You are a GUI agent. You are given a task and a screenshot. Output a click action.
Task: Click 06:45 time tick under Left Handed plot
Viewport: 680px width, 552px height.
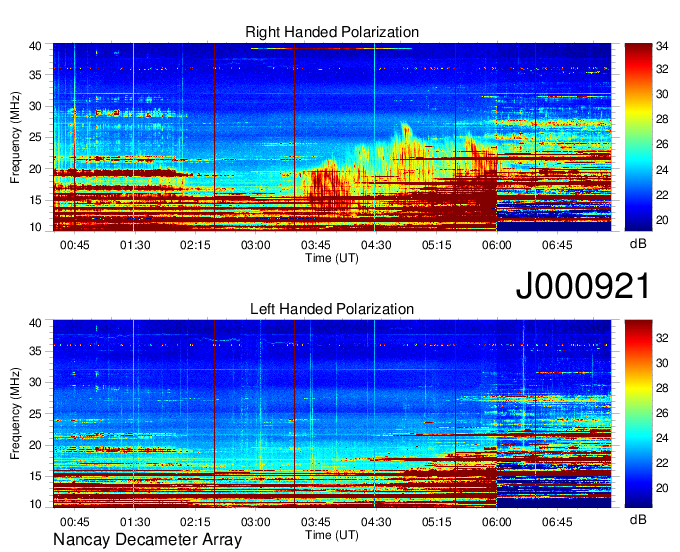[557, 522]
